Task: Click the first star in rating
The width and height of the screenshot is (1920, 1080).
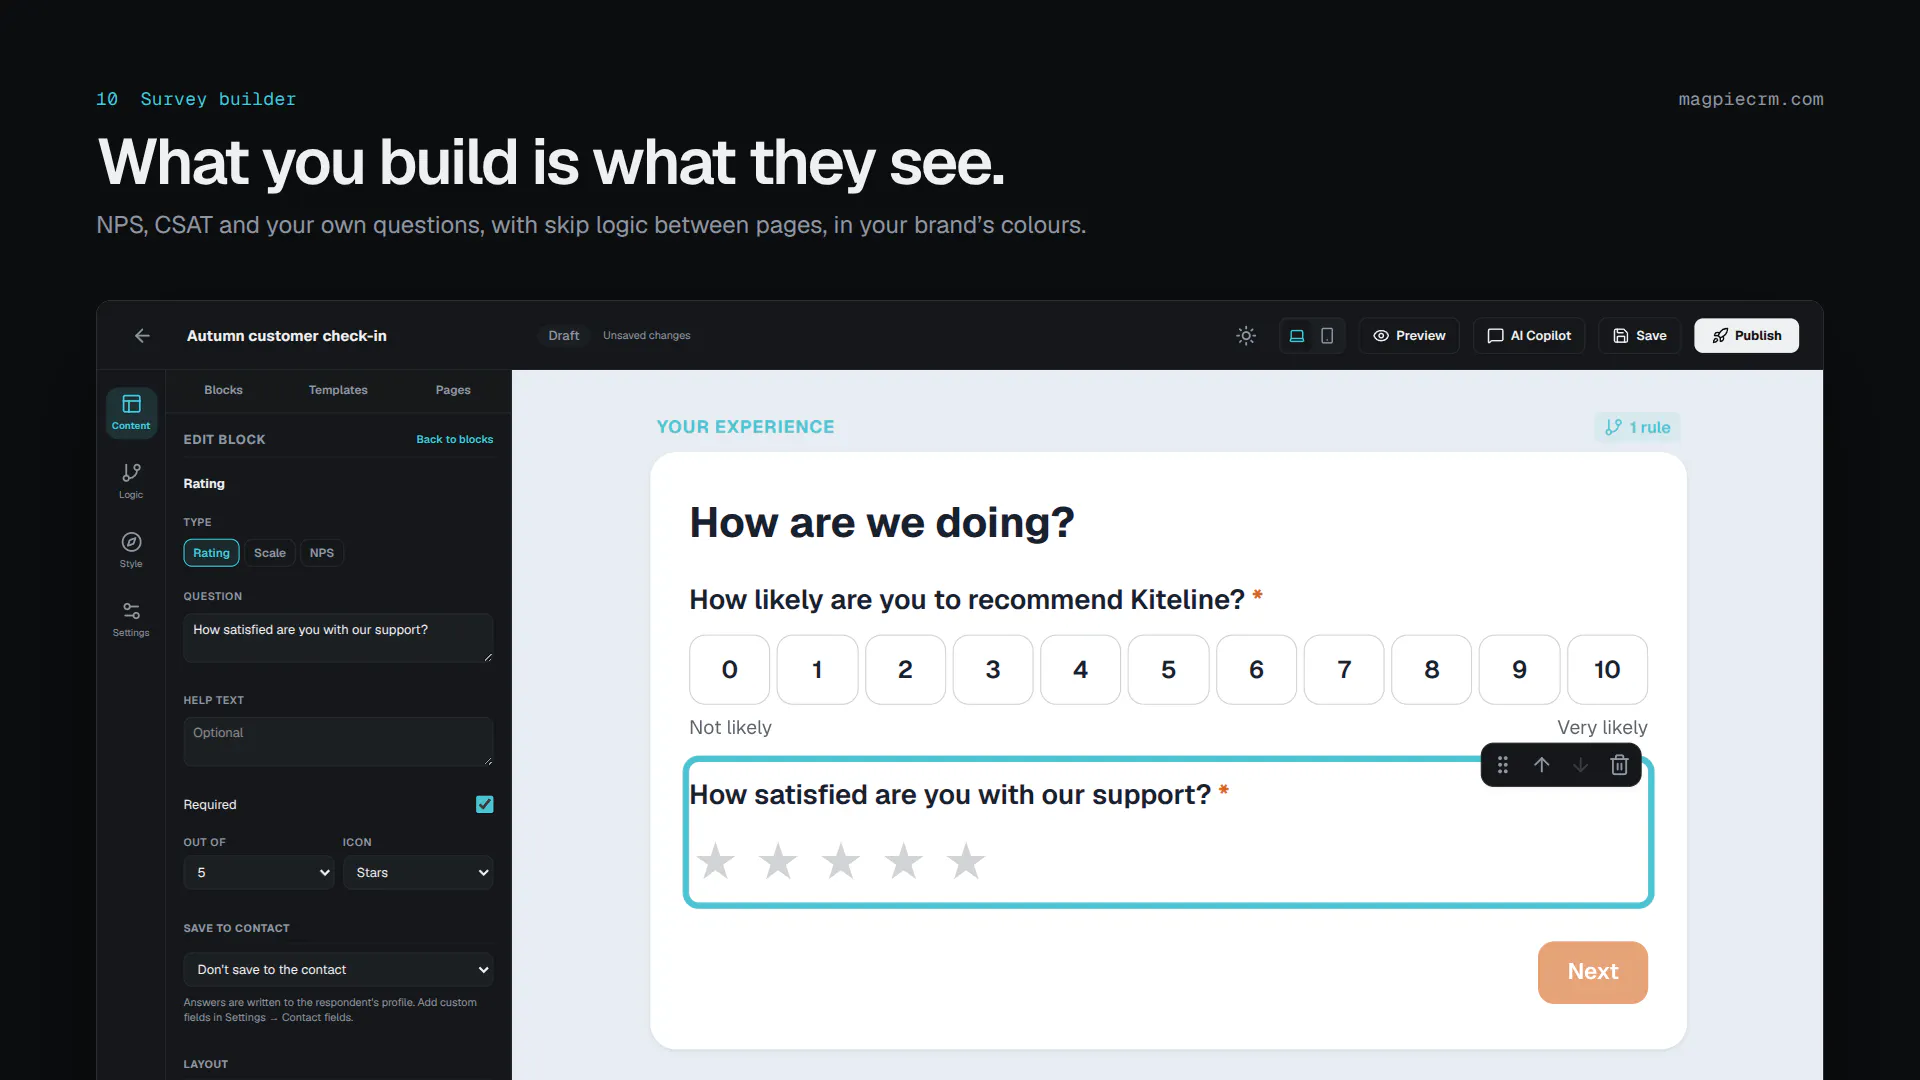Action: pos(716,861)
